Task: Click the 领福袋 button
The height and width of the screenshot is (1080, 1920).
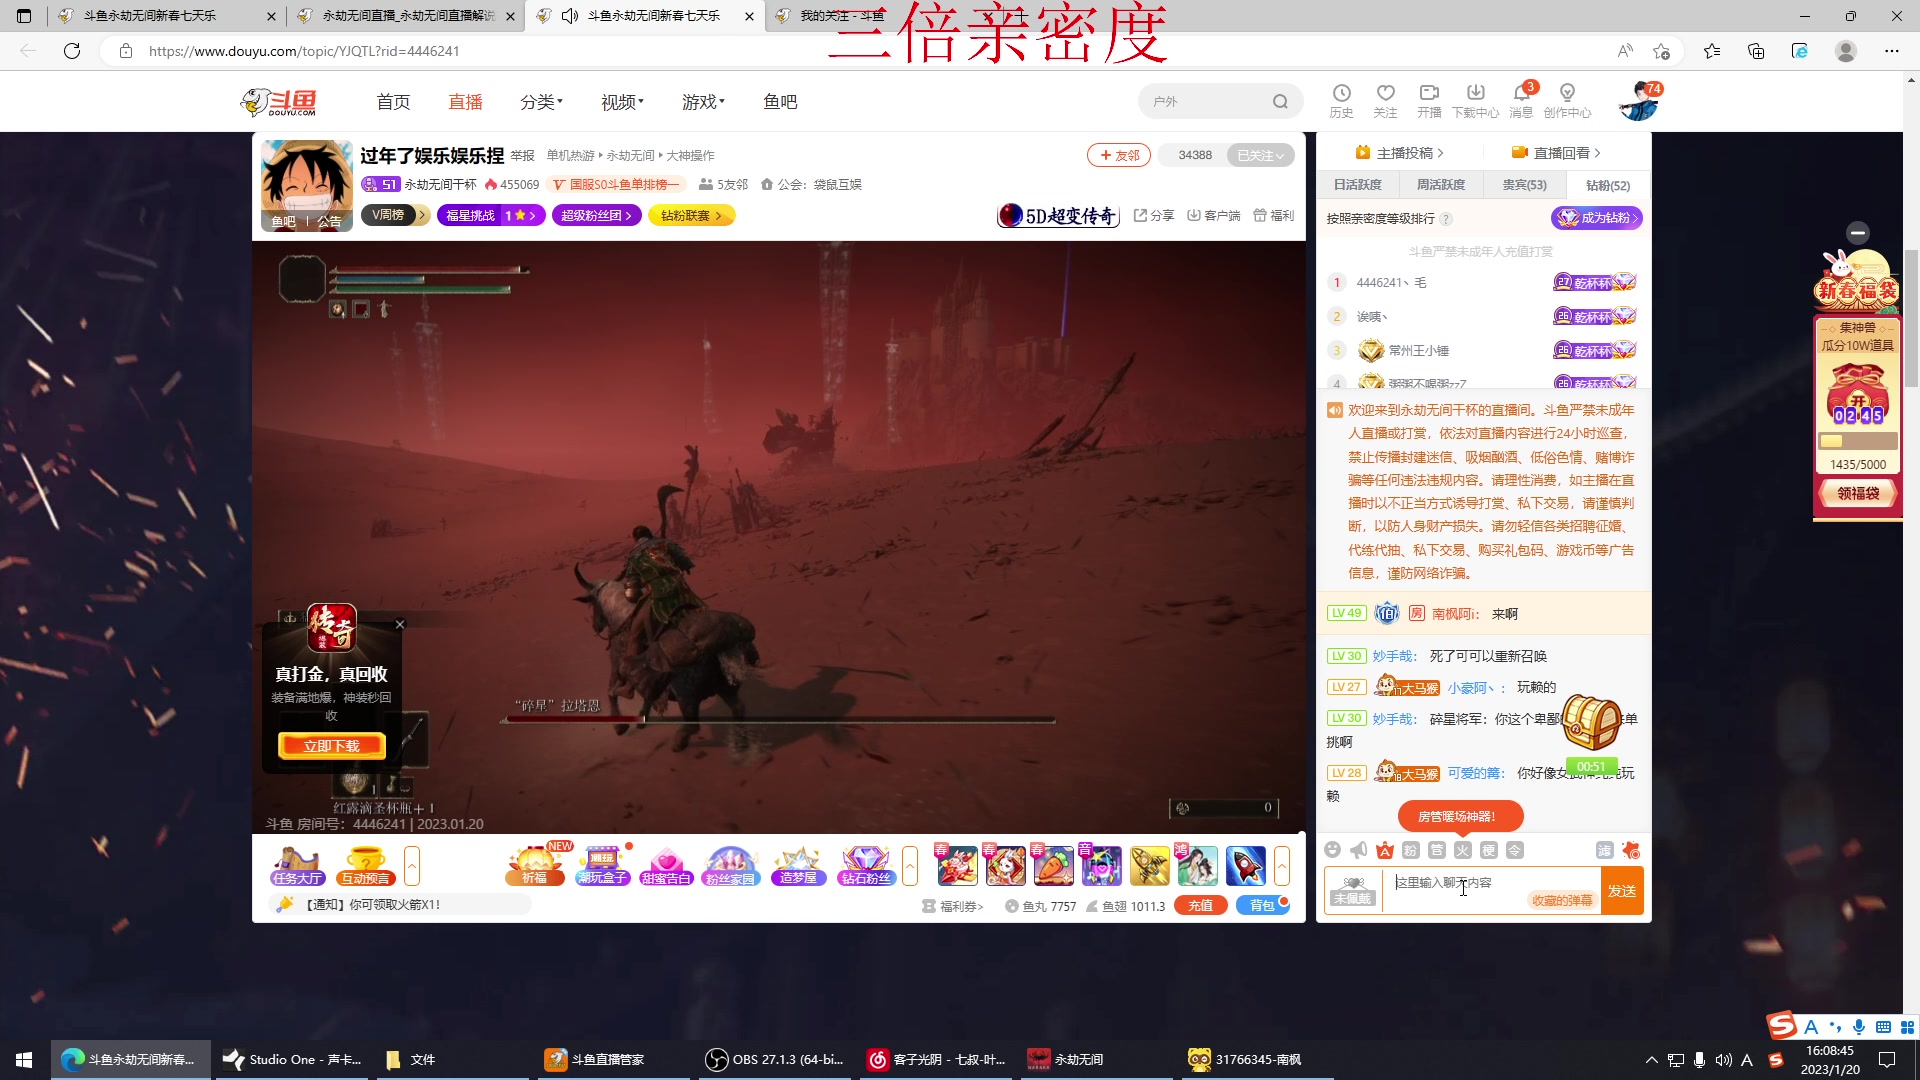Action: coord(1858,493)
